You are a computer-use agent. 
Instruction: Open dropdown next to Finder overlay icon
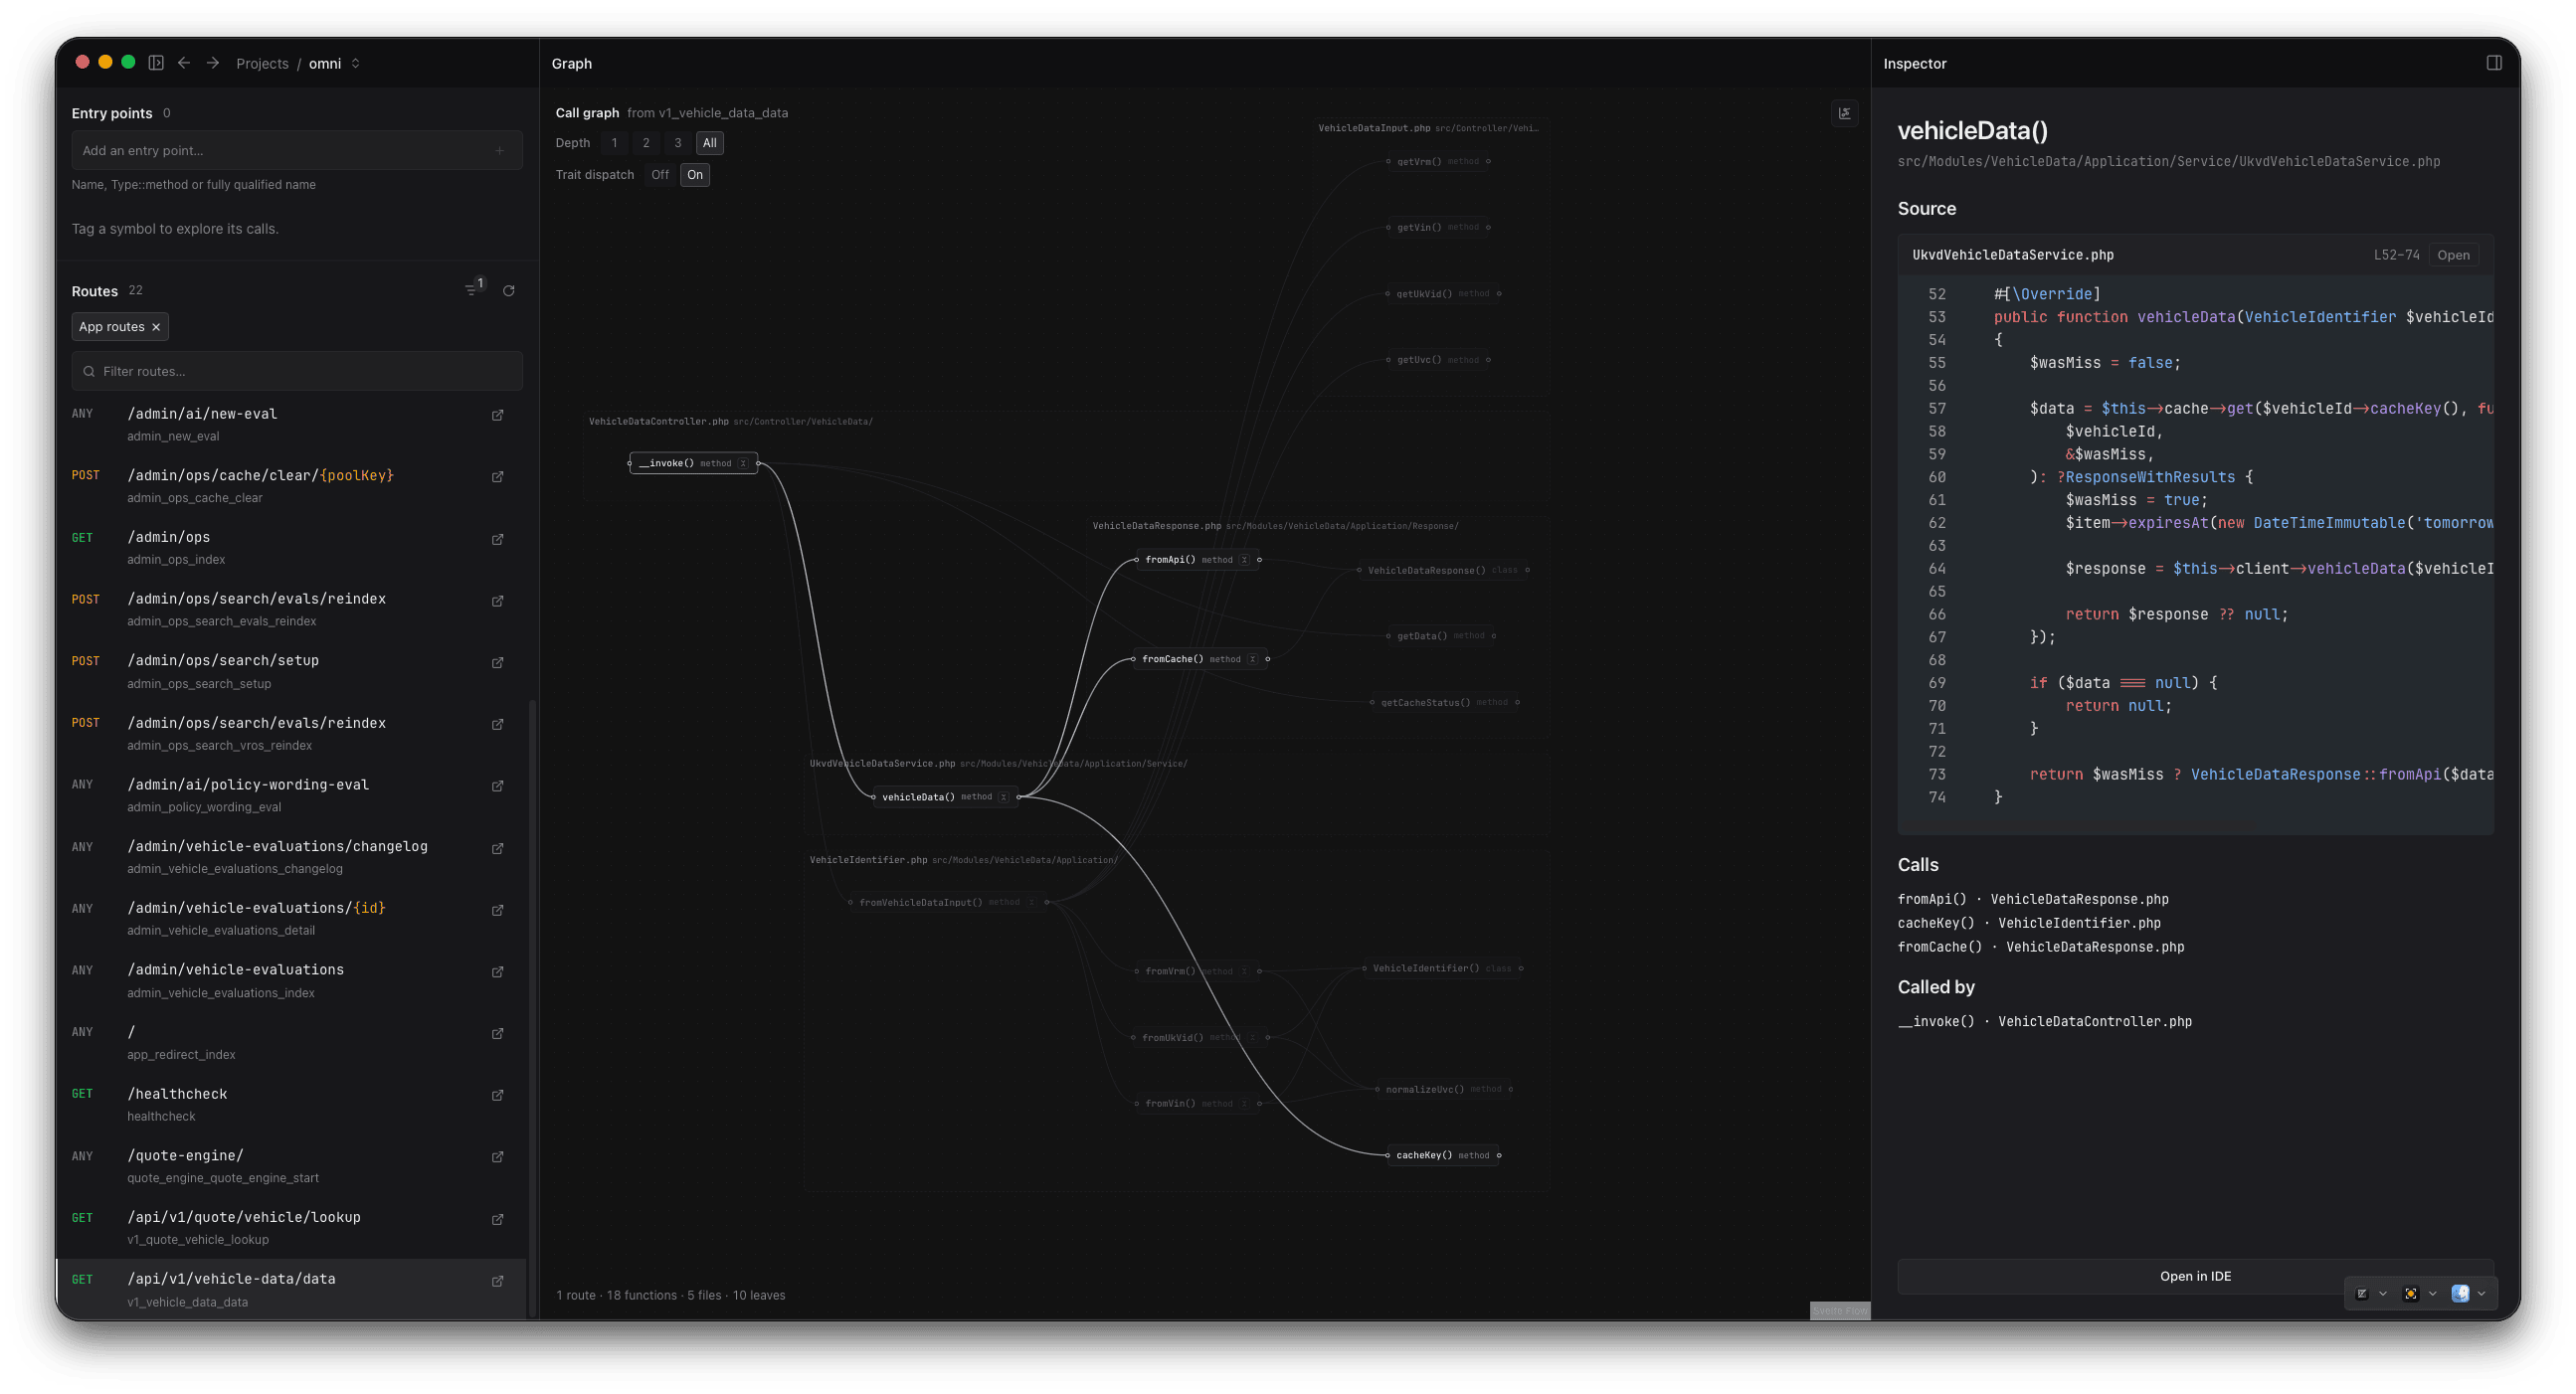point(2481,1293)
